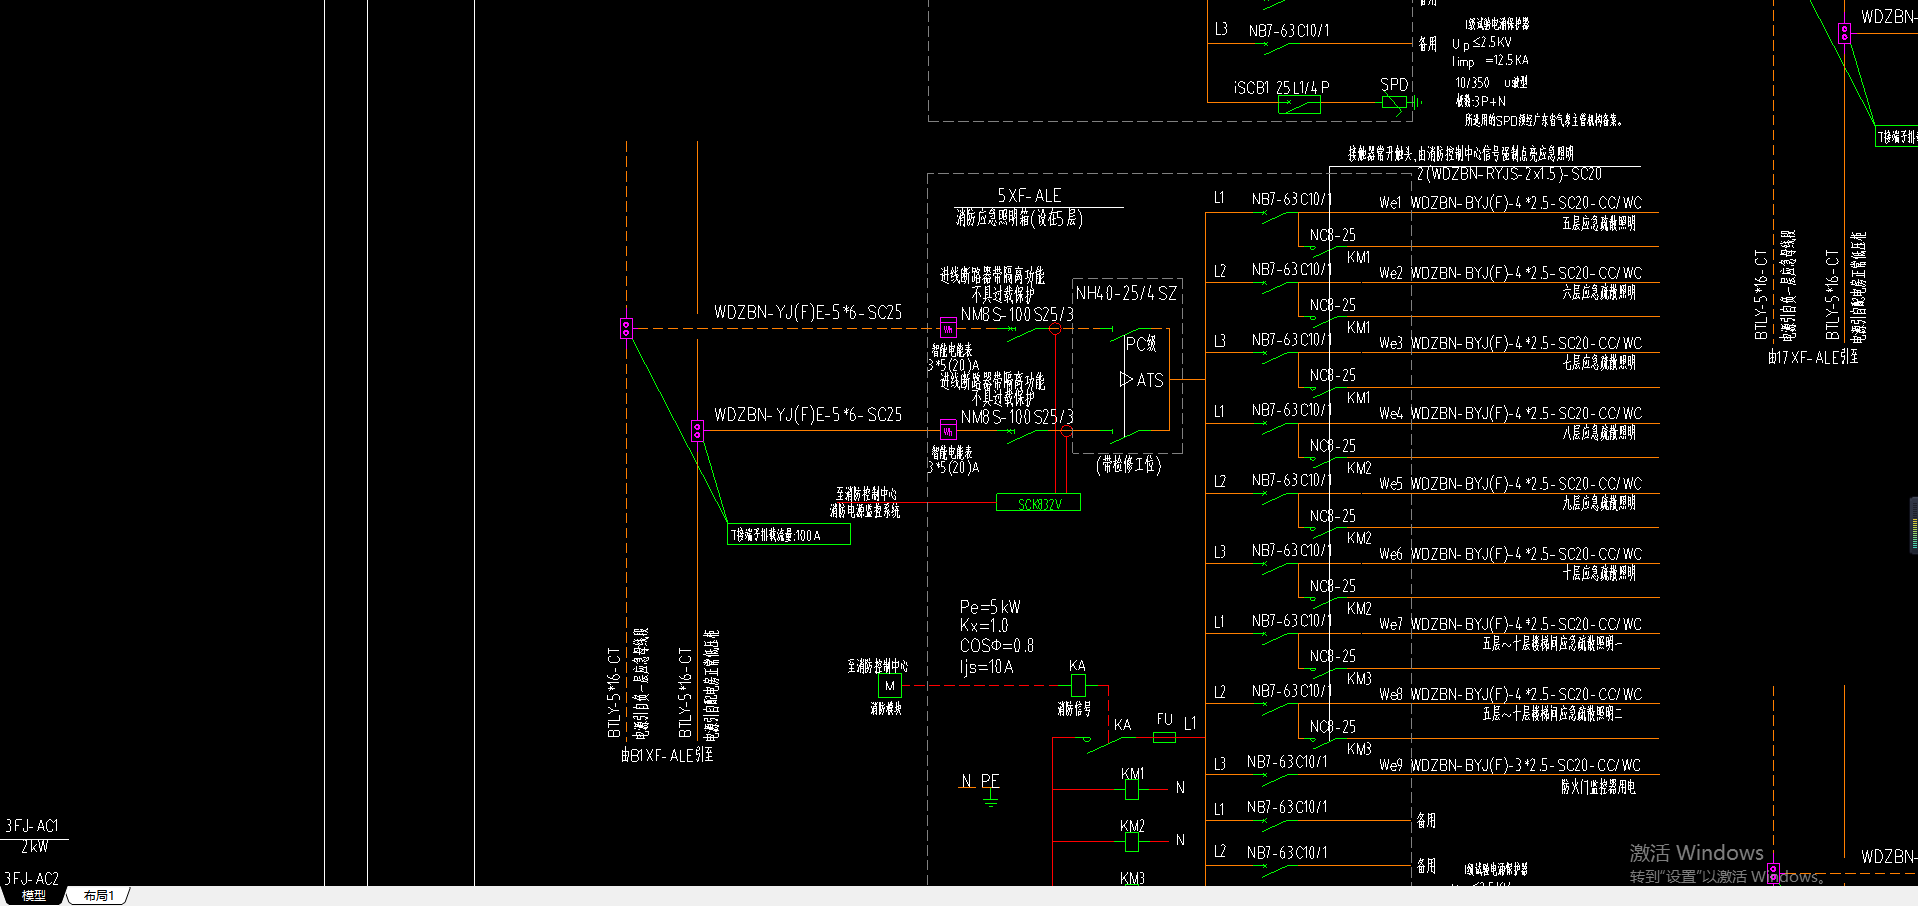Select the 消防应急照明箱(设在5层) text

(x=1019, y=218)
